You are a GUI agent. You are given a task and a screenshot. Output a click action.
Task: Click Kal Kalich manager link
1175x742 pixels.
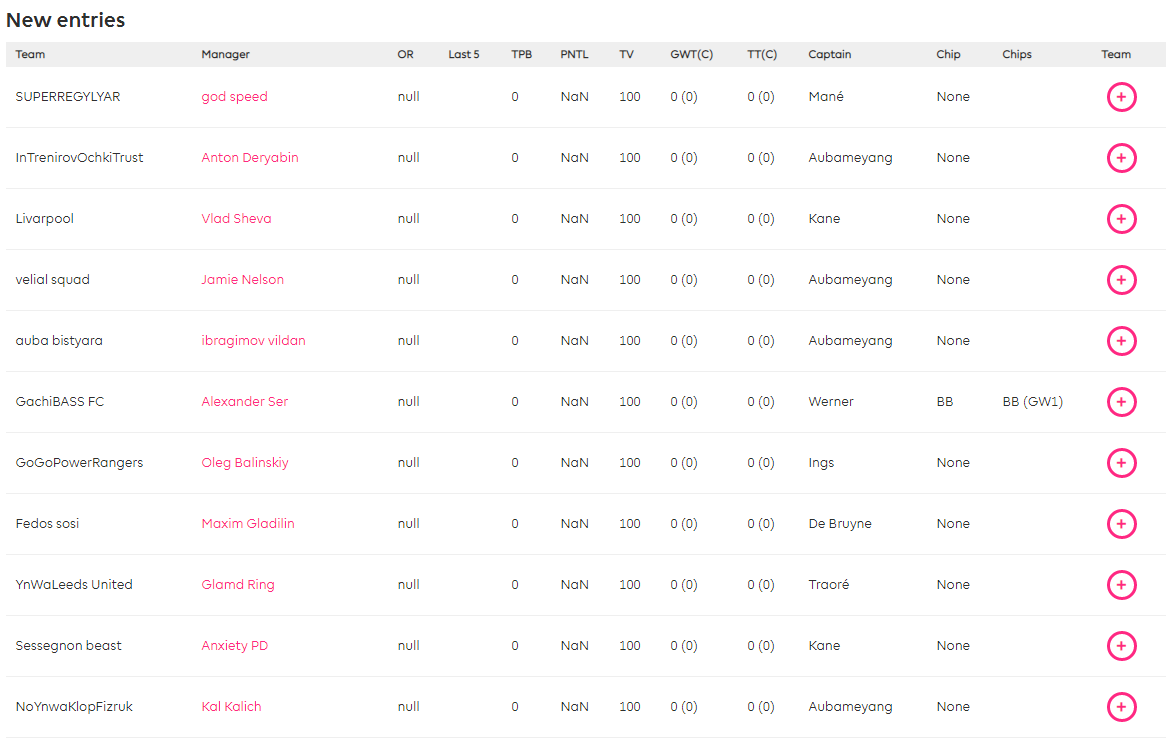tap(231, 707)
